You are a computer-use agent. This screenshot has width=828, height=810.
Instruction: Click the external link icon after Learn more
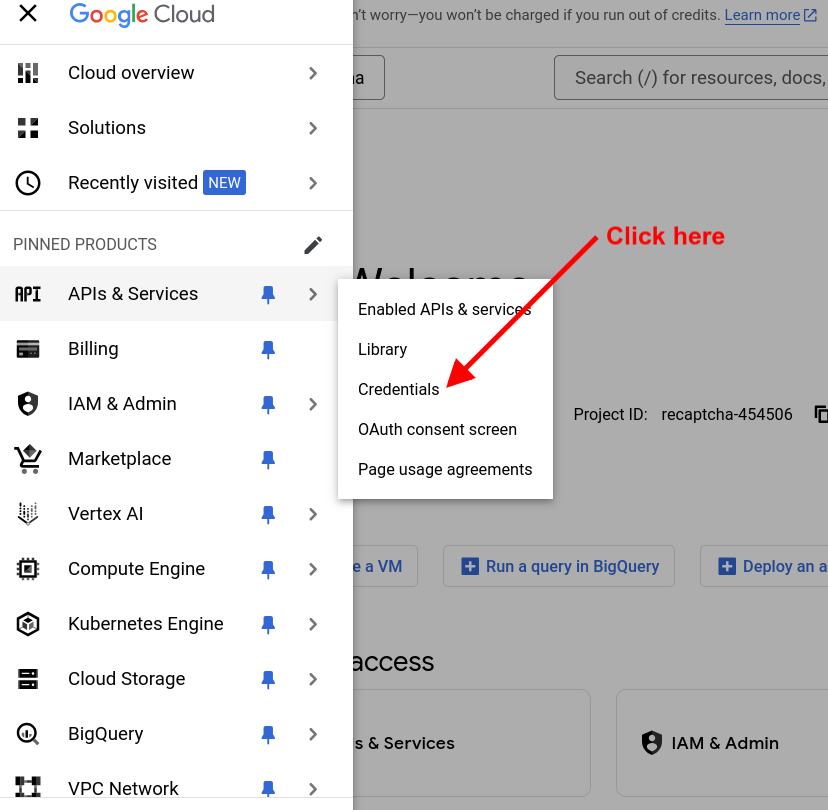pos(811,15)
